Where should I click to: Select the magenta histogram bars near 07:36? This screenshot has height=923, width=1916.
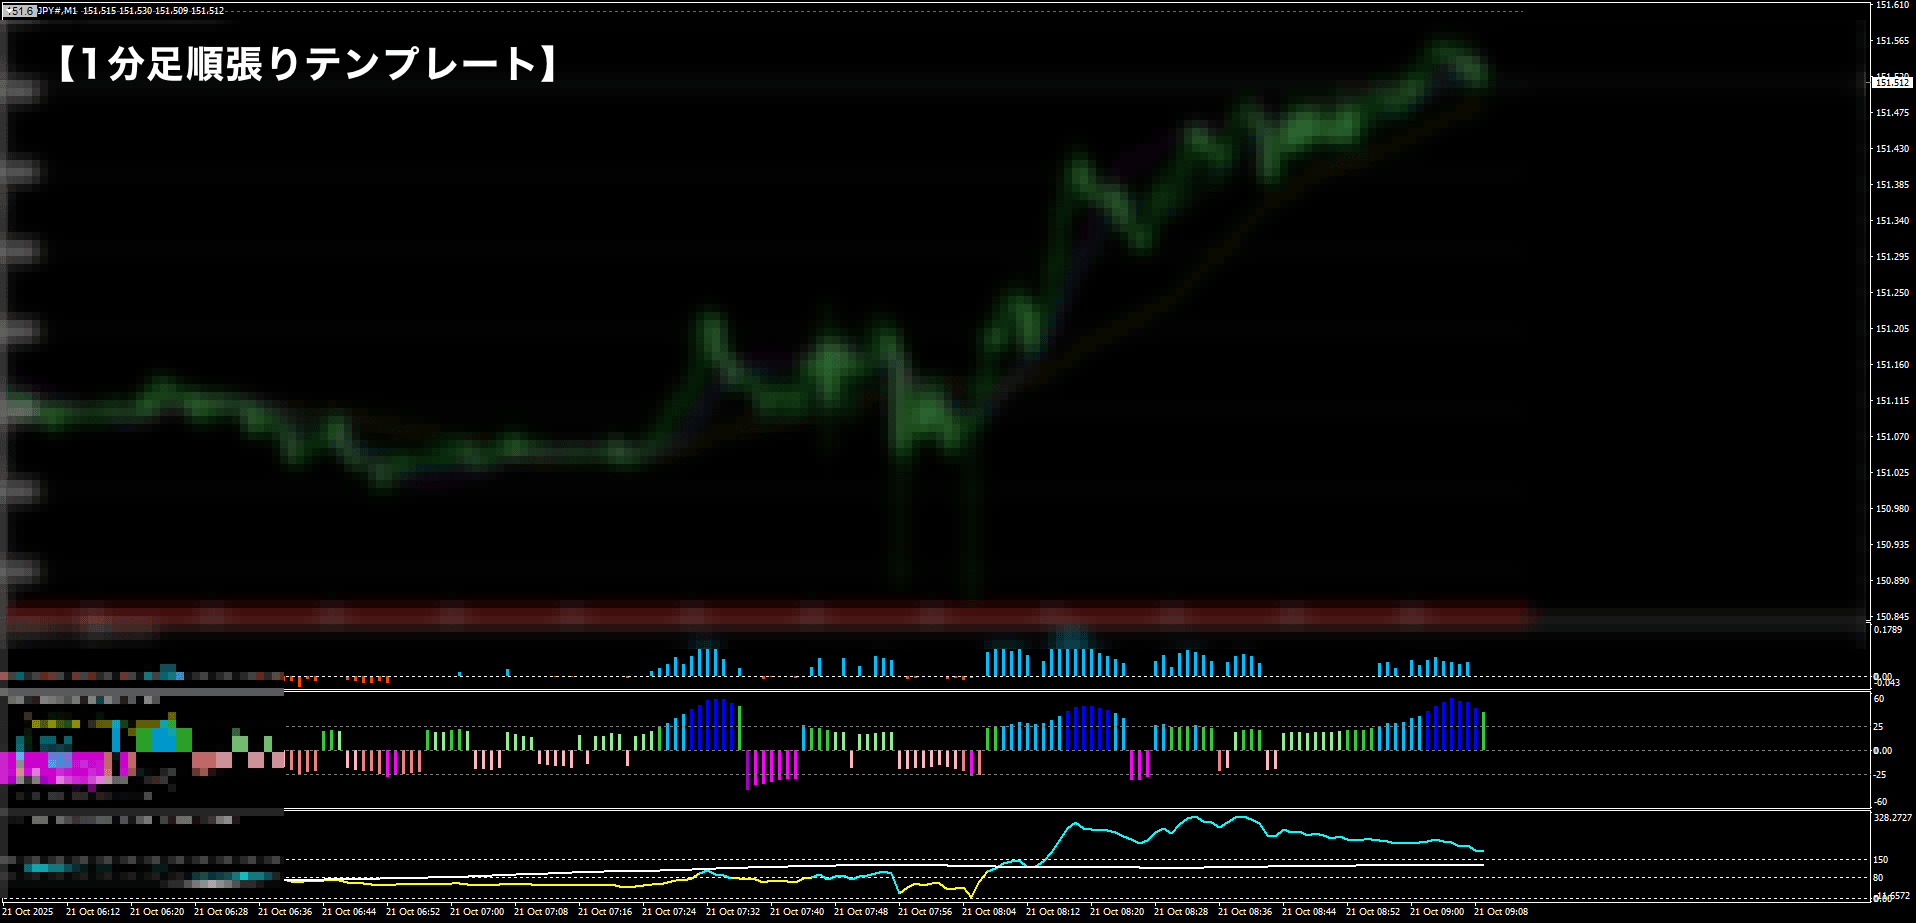point(771,768)
